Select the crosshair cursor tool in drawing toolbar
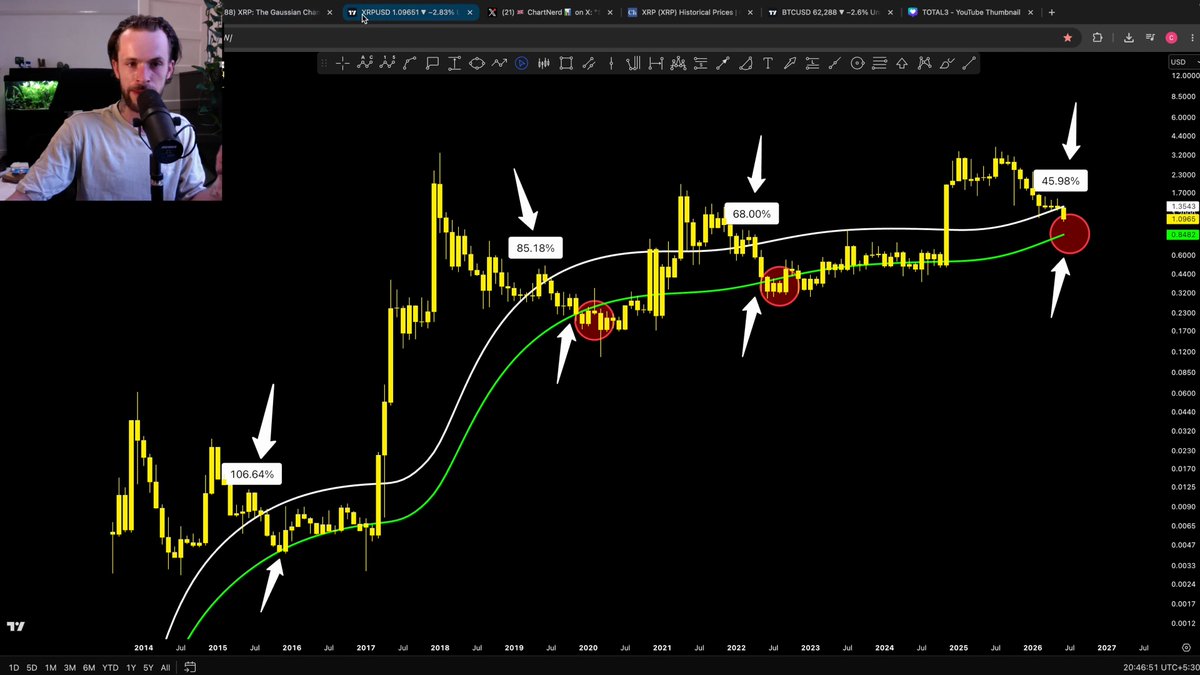This screenshot has width=1200, height=675. point(343,63)
